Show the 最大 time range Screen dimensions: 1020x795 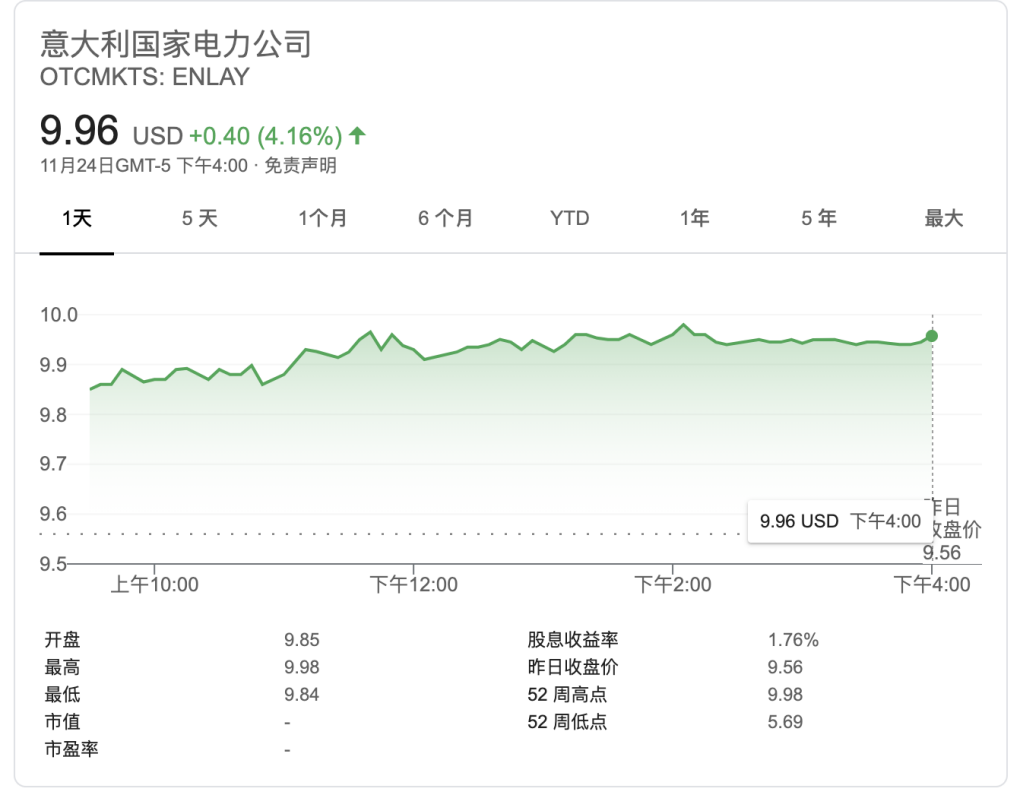coord(943,219)
